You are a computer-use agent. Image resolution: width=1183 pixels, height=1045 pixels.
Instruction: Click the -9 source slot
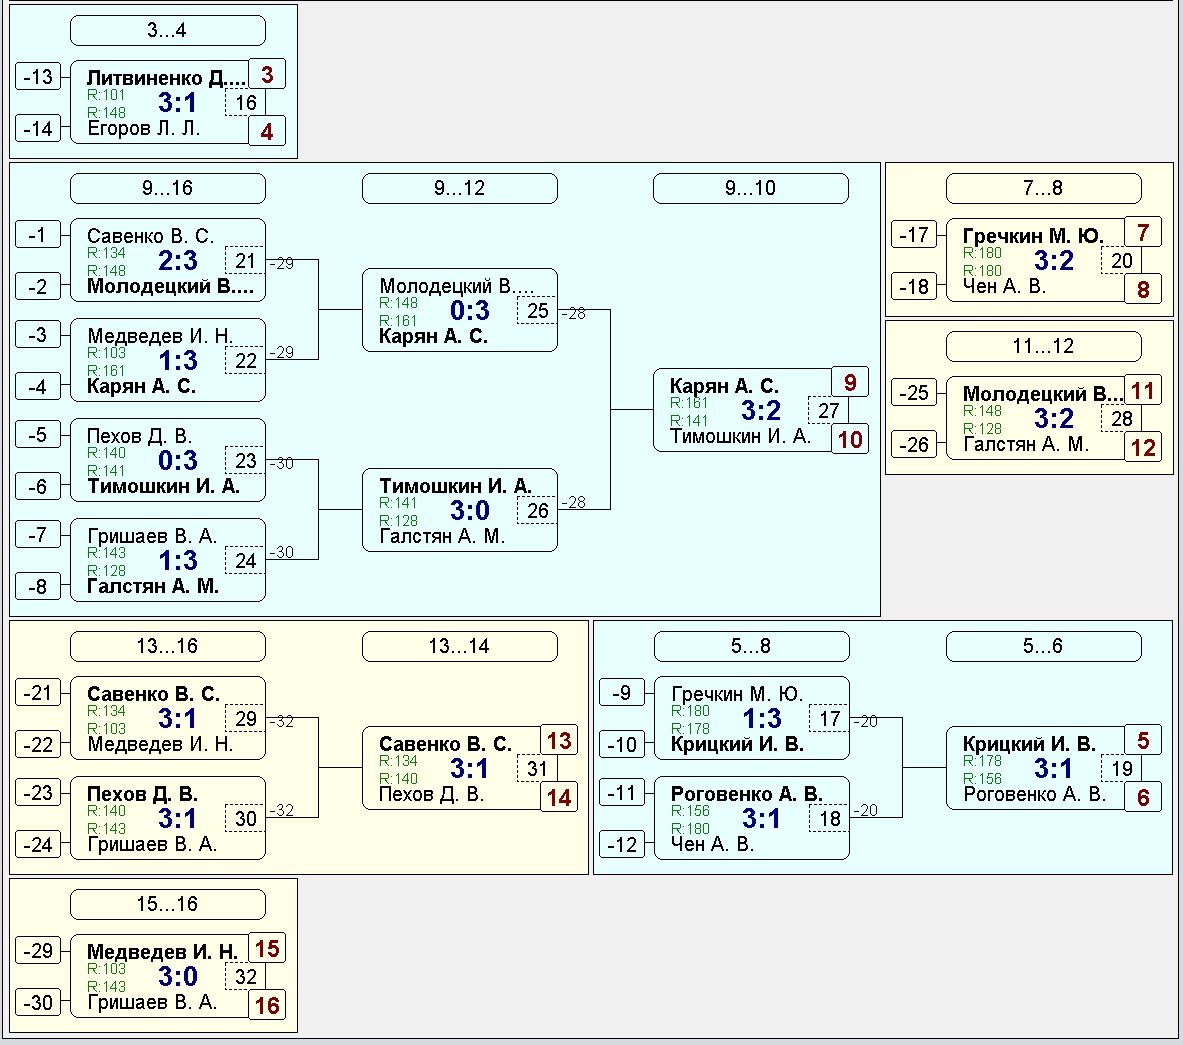(x=622, y=693)
